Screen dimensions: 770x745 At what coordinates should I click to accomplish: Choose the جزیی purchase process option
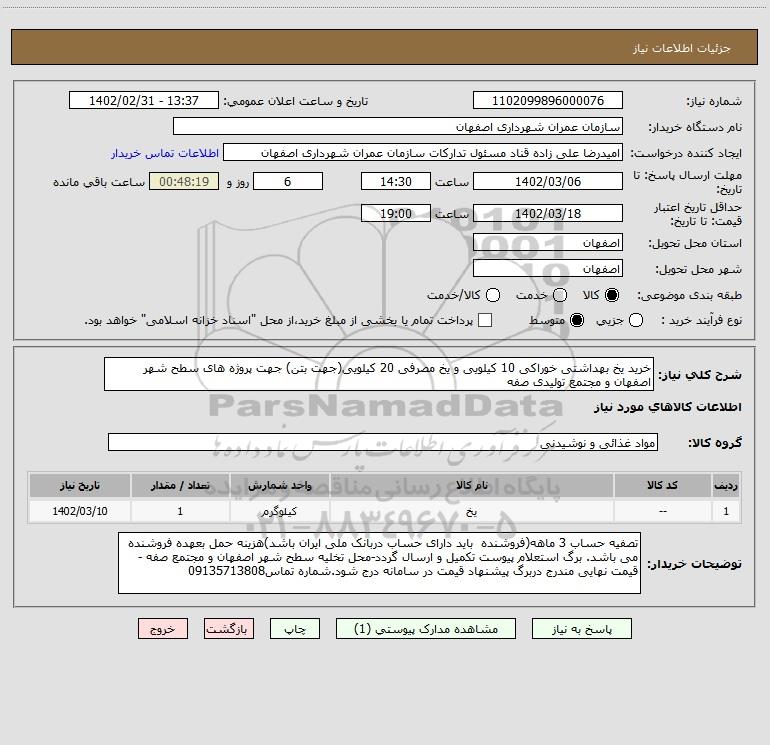coord(636,320)
